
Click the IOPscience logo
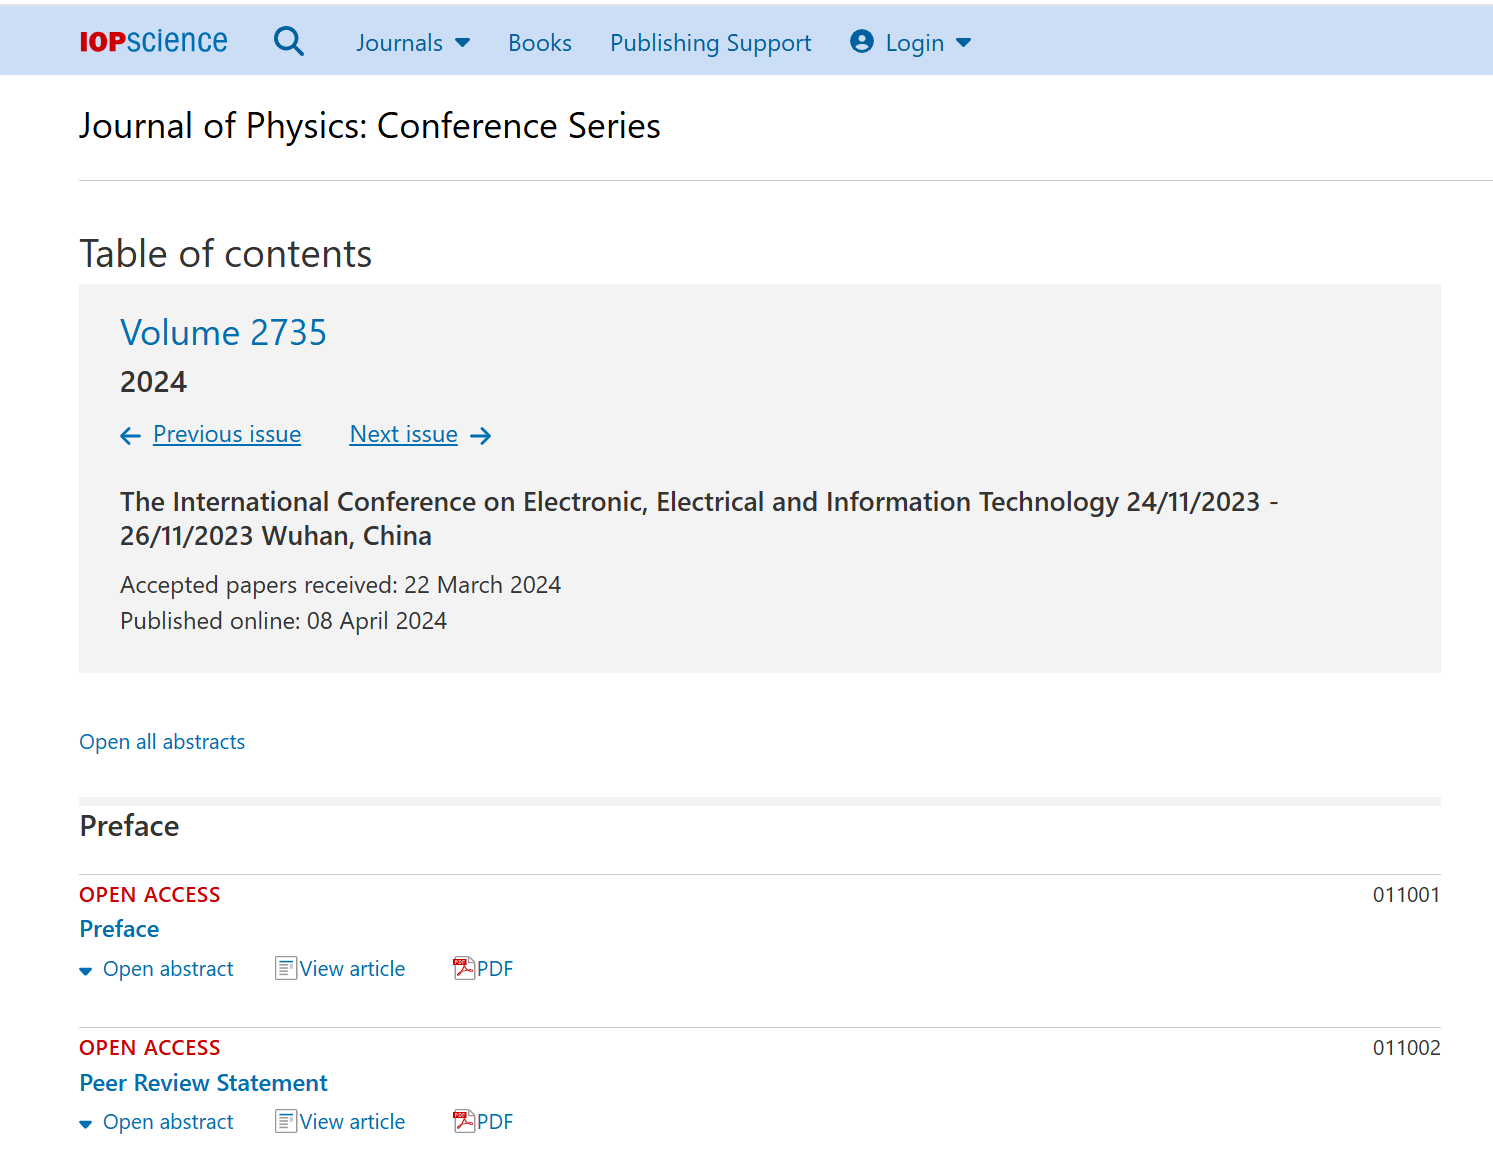click(x=153, y=41)
